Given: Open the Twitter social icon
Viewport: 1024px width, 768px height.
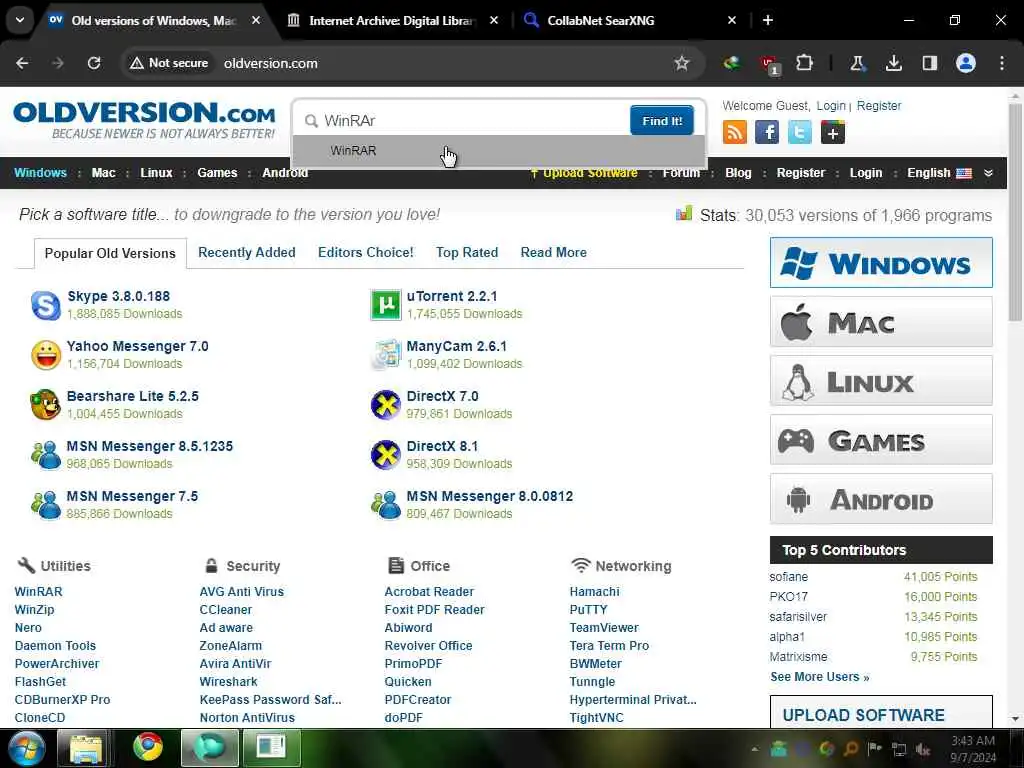Looking at the screenshot, I should (799, 133).
